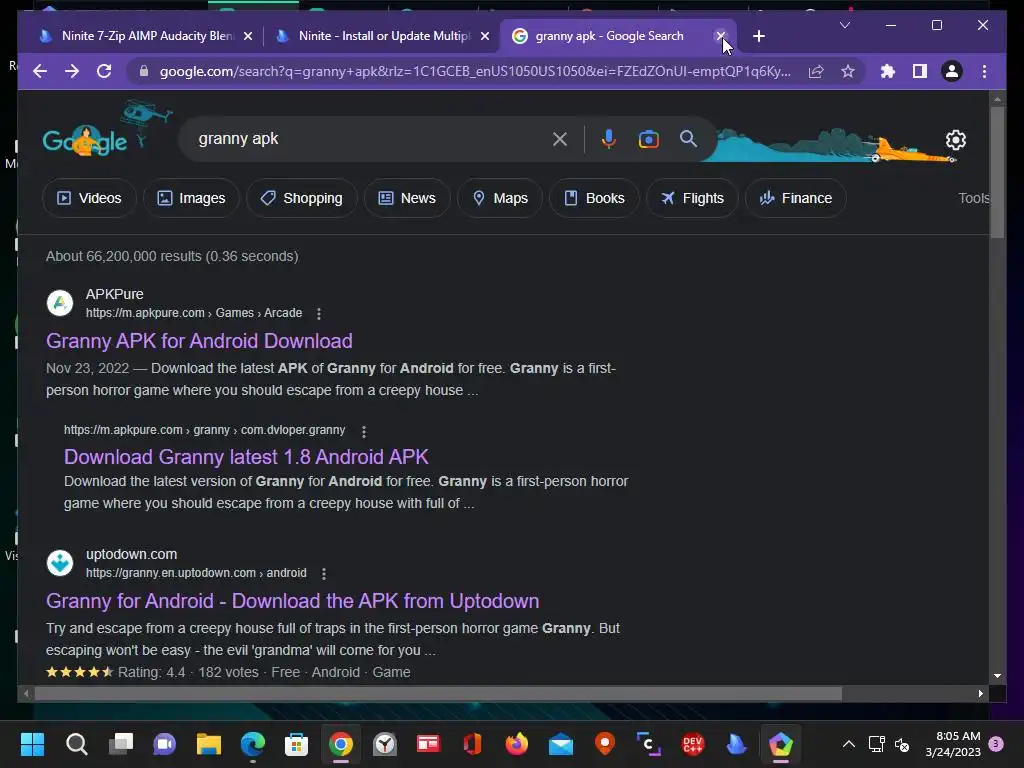Close the granny apk search tab

(720, 35)
